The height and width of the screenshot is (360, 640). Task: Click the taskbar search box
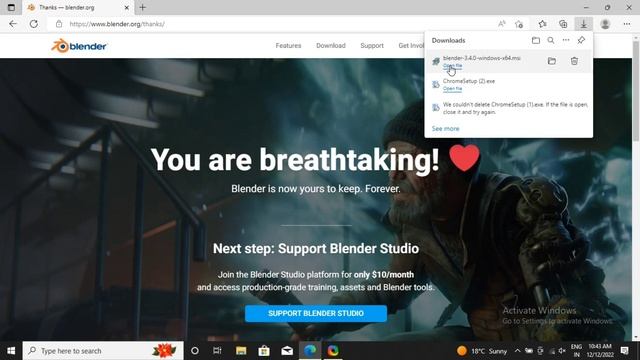click(103, 351)
